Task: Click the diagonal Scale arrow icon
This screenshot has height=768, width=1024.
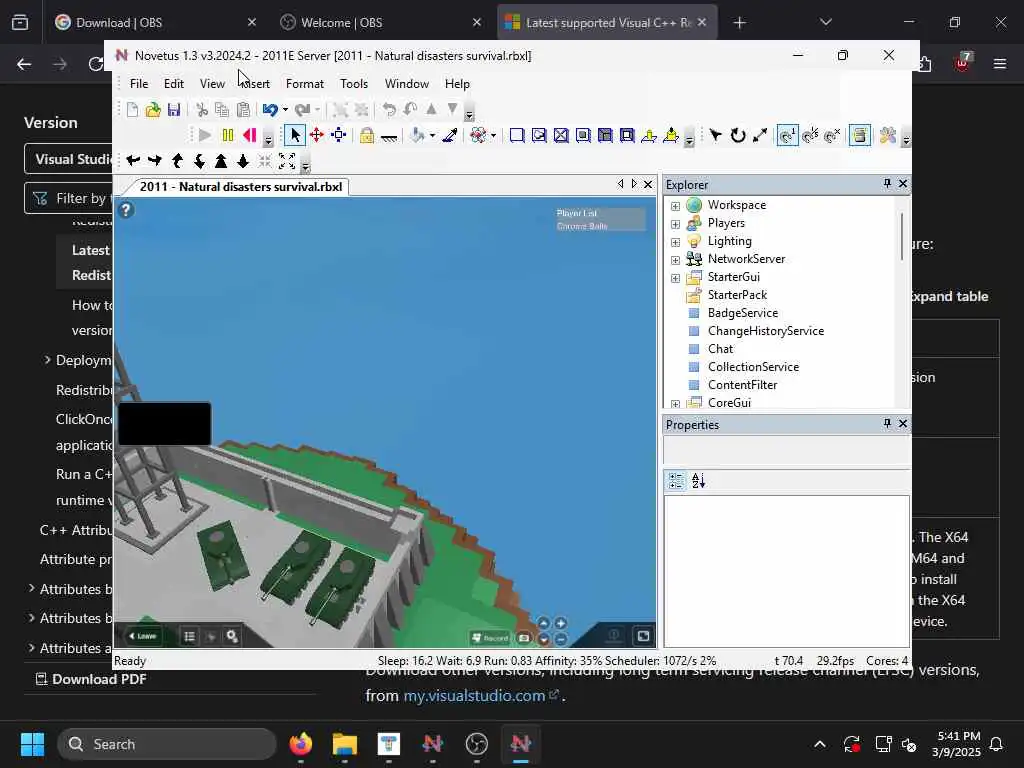Action: (x=760, y=135)
